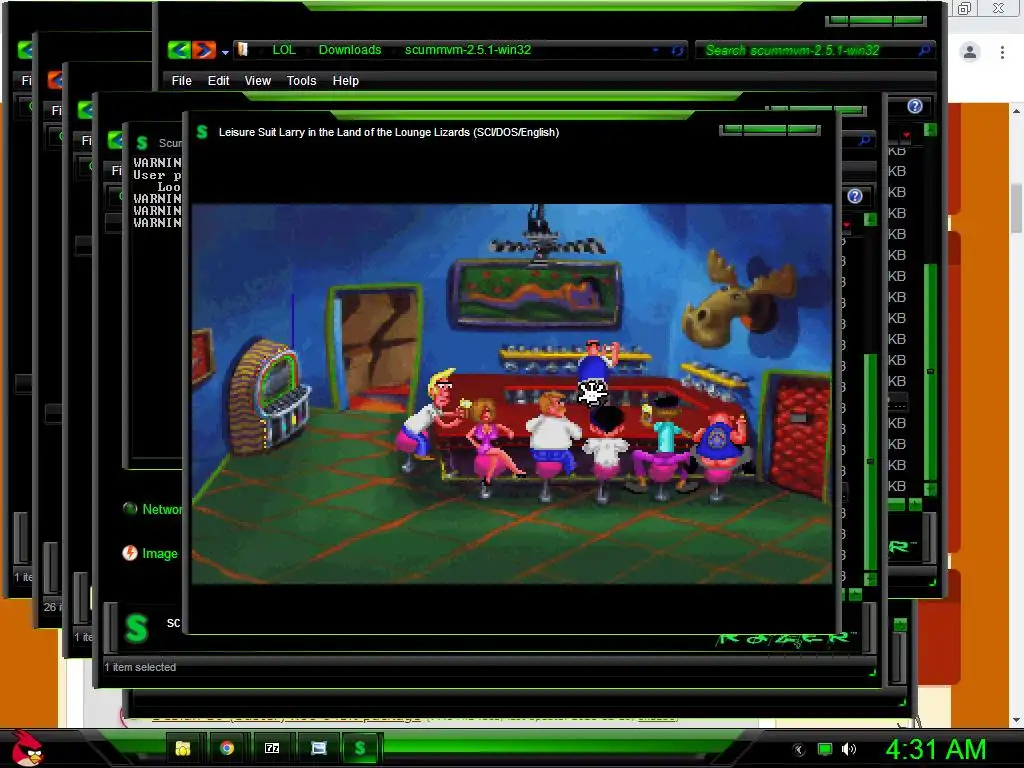This screenshot has height=768, width=1024.
Task: Click the Leisure Suit Larry game window title
Action: (389, 132)
